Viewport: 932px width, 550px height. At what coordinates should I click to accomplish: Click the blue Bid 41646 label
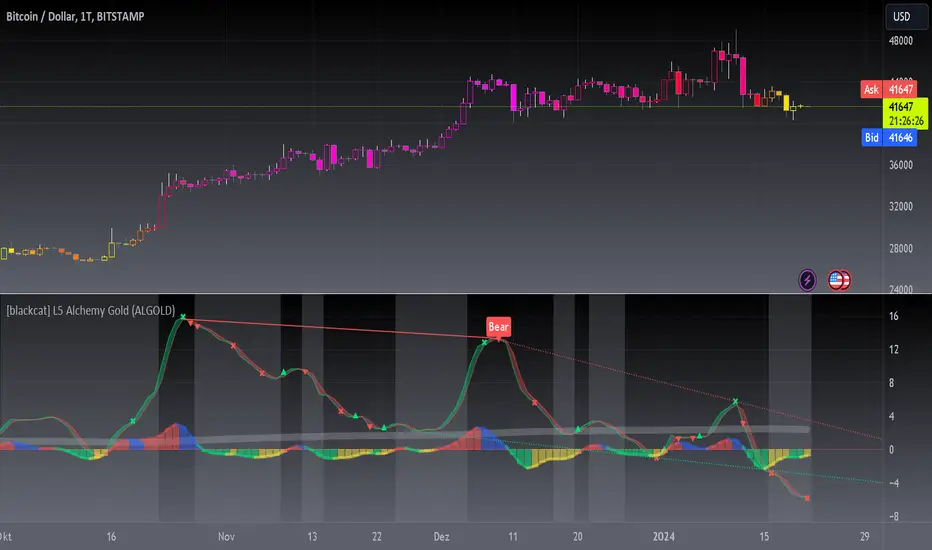[889, 137]
